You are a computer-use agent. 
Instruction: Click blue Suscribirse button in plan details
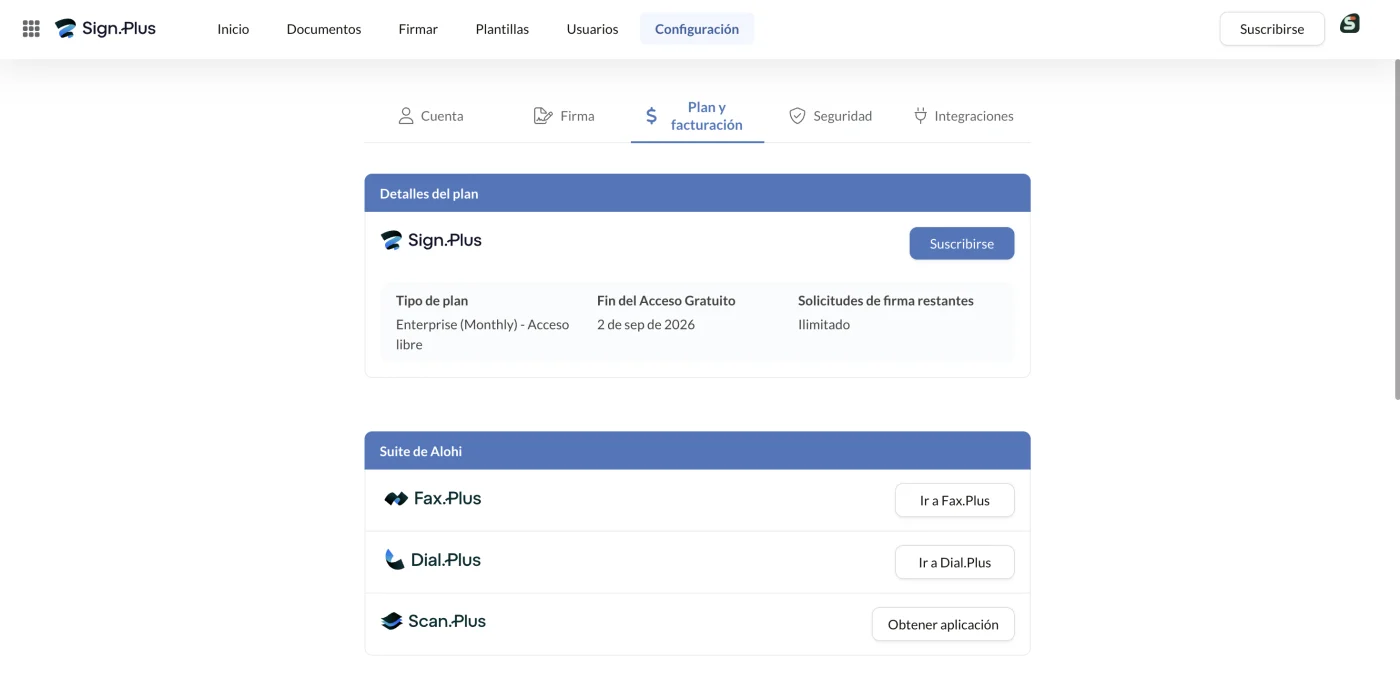962,243
